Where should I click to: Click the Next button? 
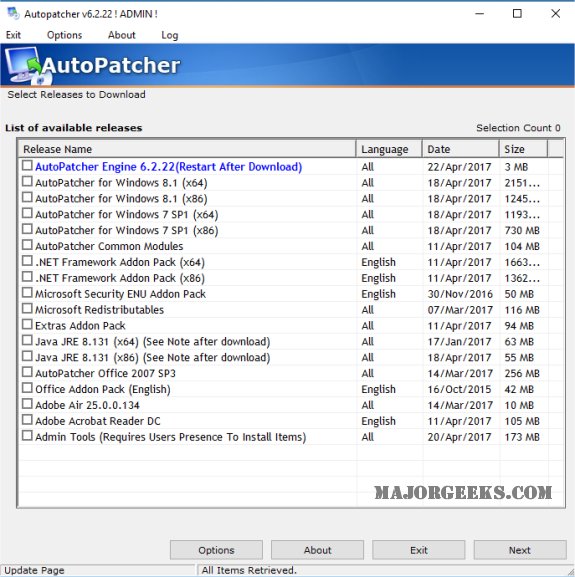520,550
